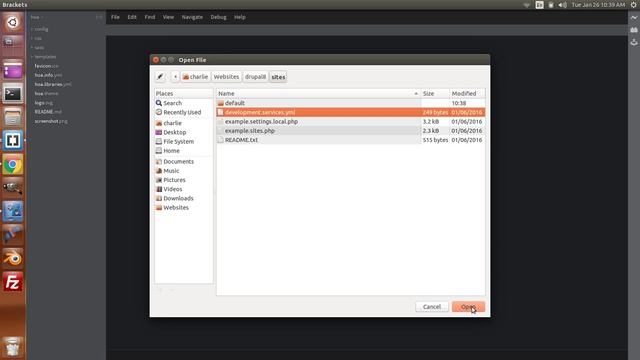Expand the sass folder in Brackets tree

(38, 48)
